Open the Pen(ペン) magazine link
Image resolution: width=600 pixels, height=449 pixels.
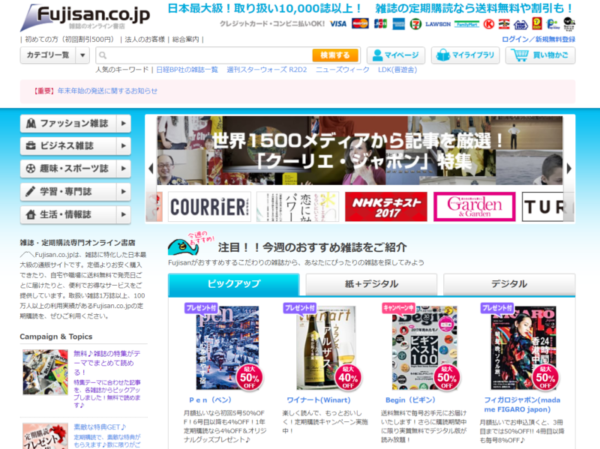pyautogui.click(x=210, y=400)
